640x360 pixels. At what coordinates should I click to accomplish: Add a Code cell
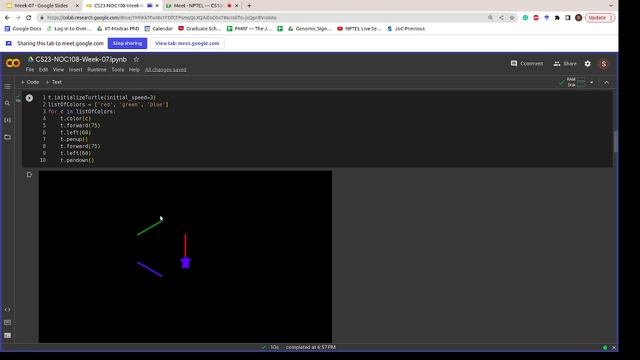coord(30,82)
